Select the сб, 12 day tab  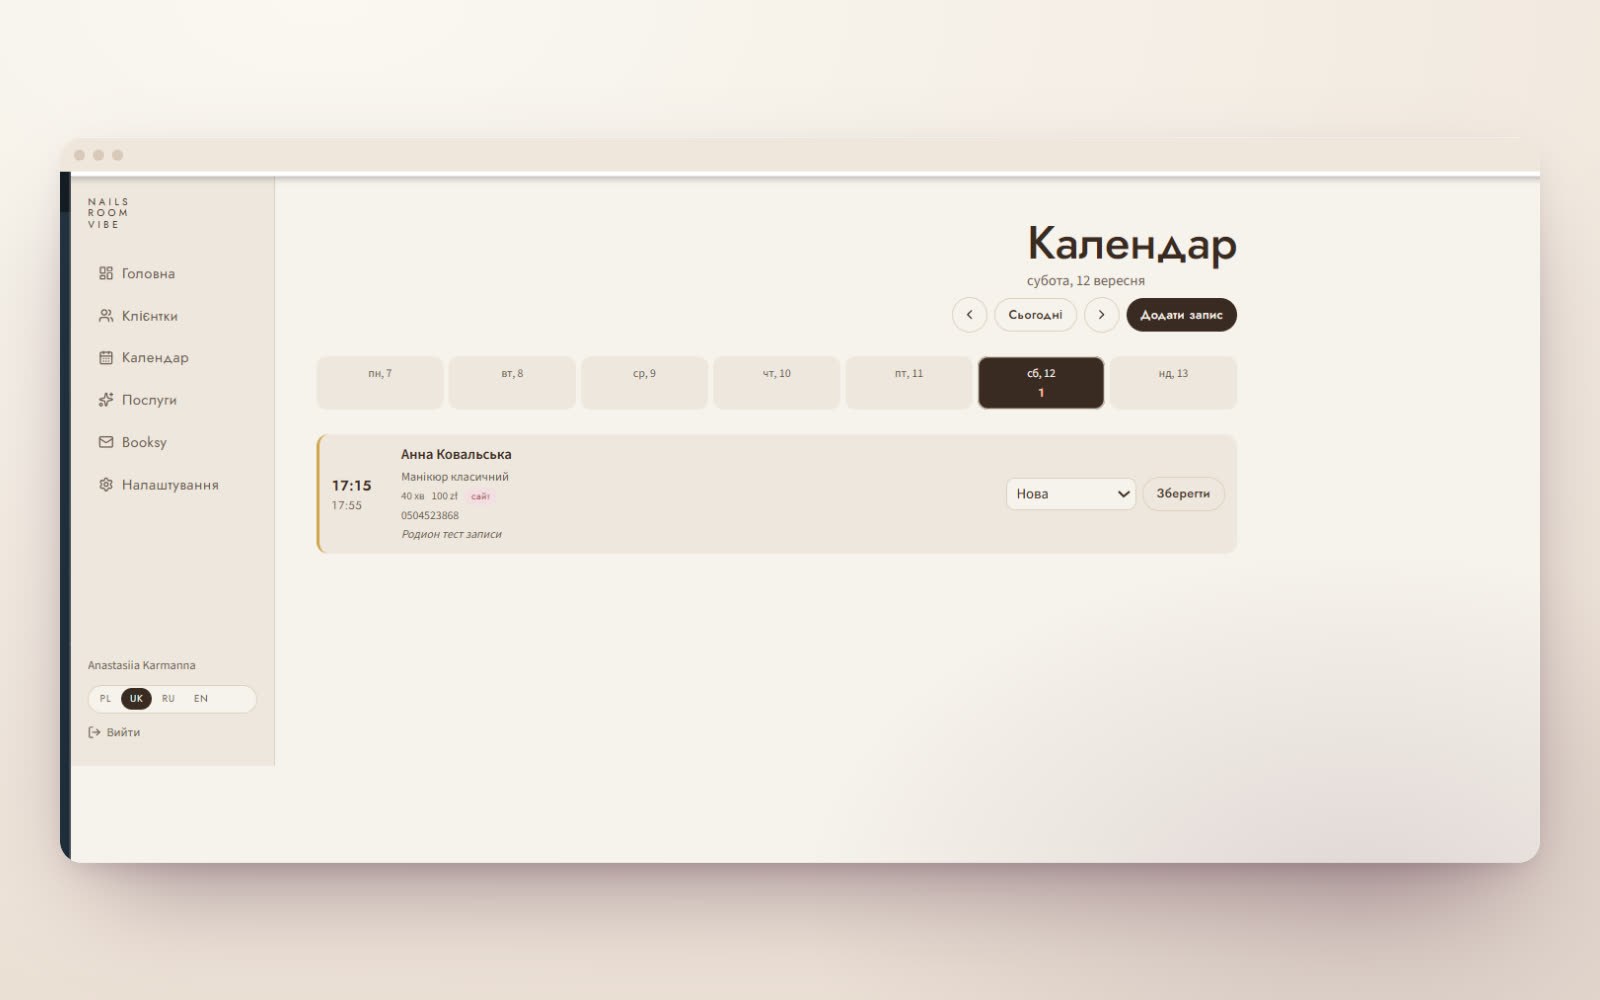(x=1041, y=383)
